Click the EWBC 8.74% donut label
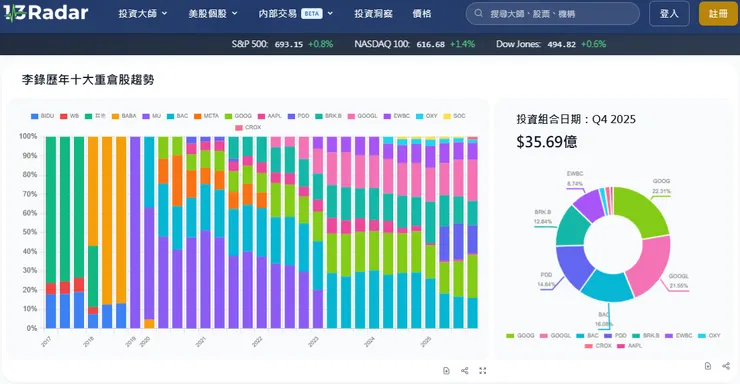Image resolution: width=740 pixels, height=384 pixels. [x=575, y=179]
